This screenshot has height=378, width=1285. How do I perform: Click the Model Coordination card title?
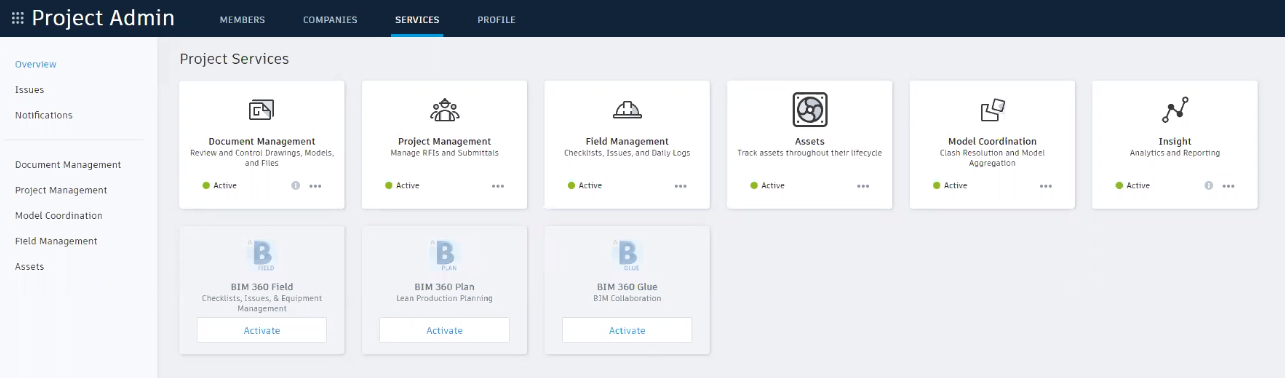click(992, 141)
